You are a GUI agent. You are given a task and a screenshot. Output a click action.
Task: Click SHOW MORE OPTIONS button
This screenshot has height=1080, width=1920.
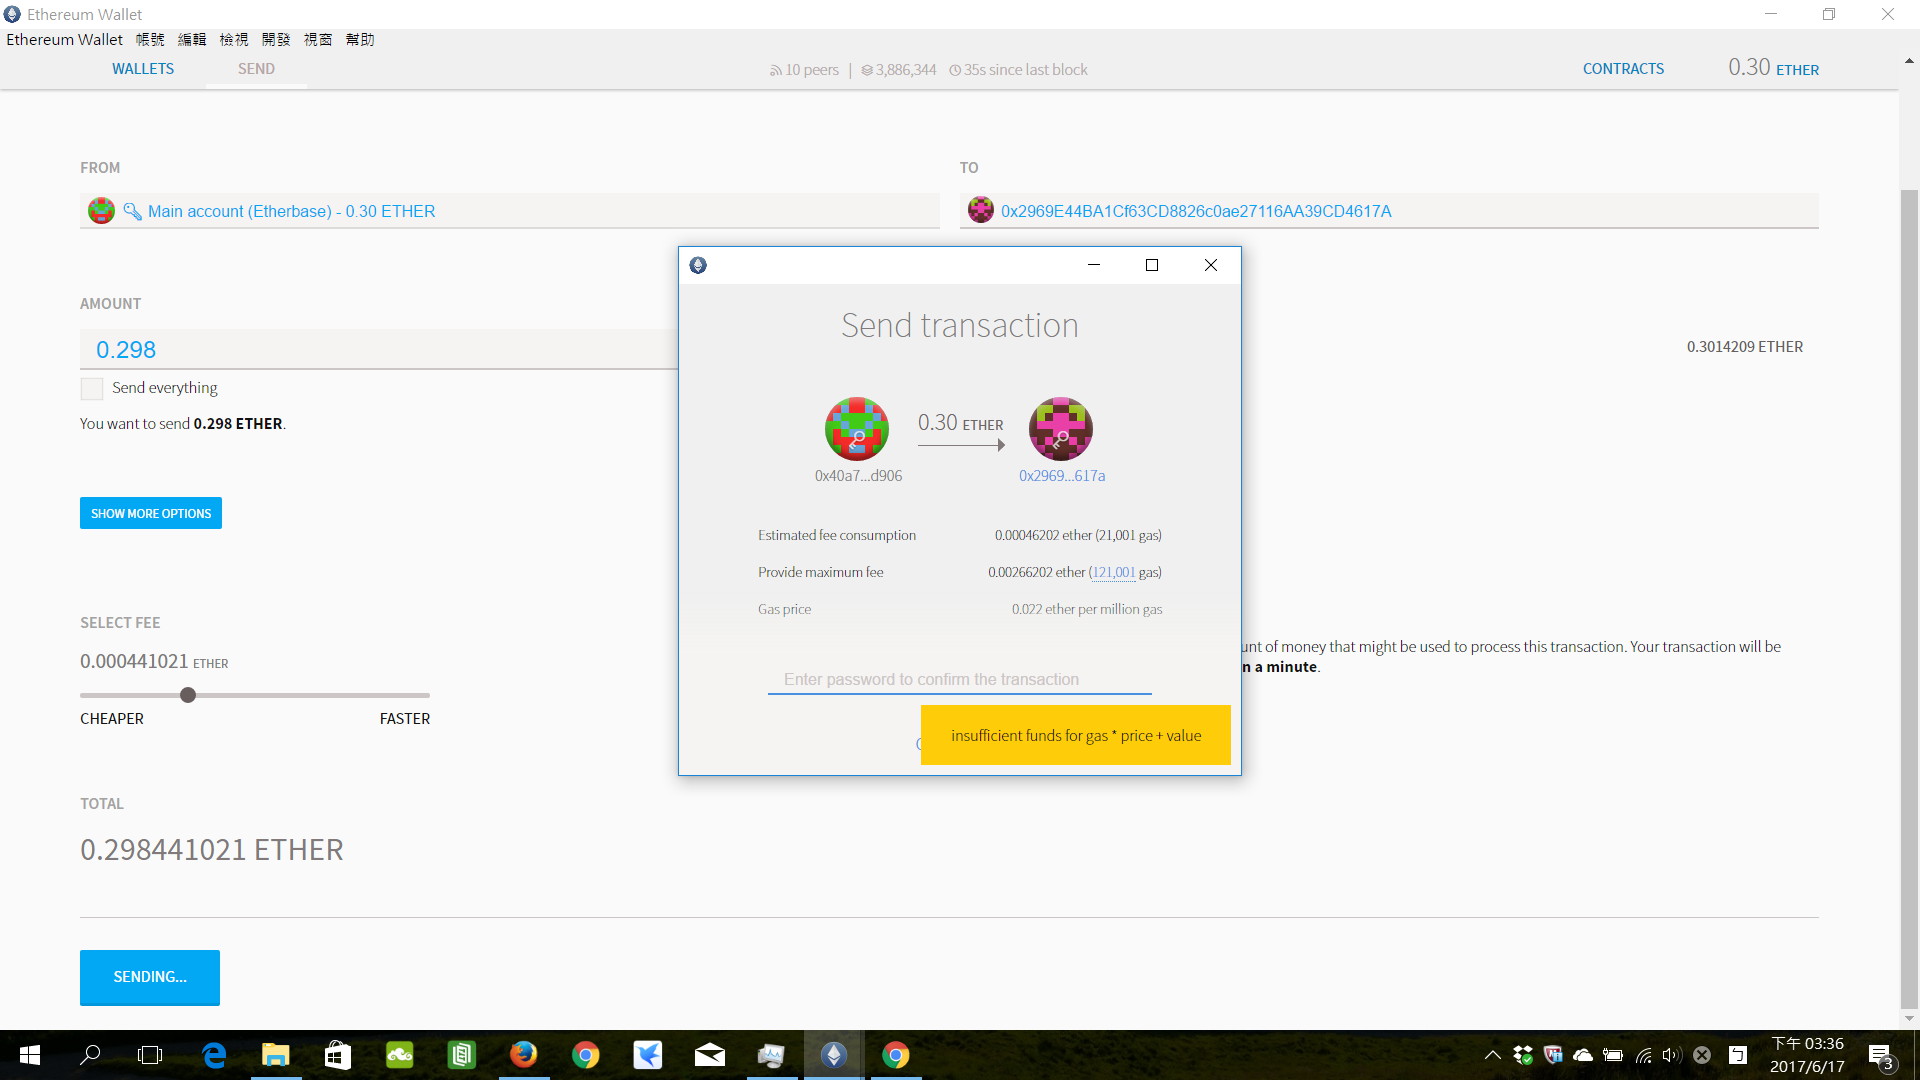click(150, 513)
